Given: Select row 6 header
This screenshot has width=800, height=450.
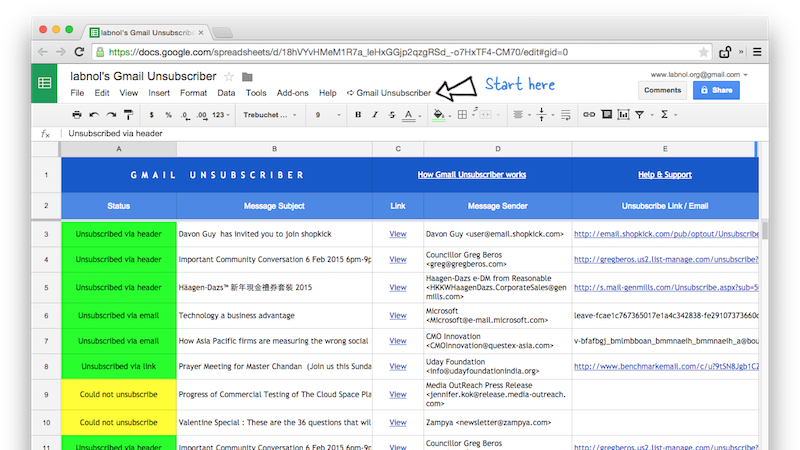Looking at the screenshot, I should [x=46, y=316].
